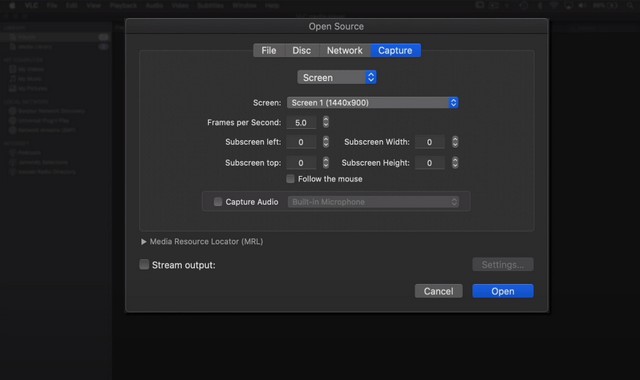
Task: Open the Apple menu
Action: click(12, 5)
